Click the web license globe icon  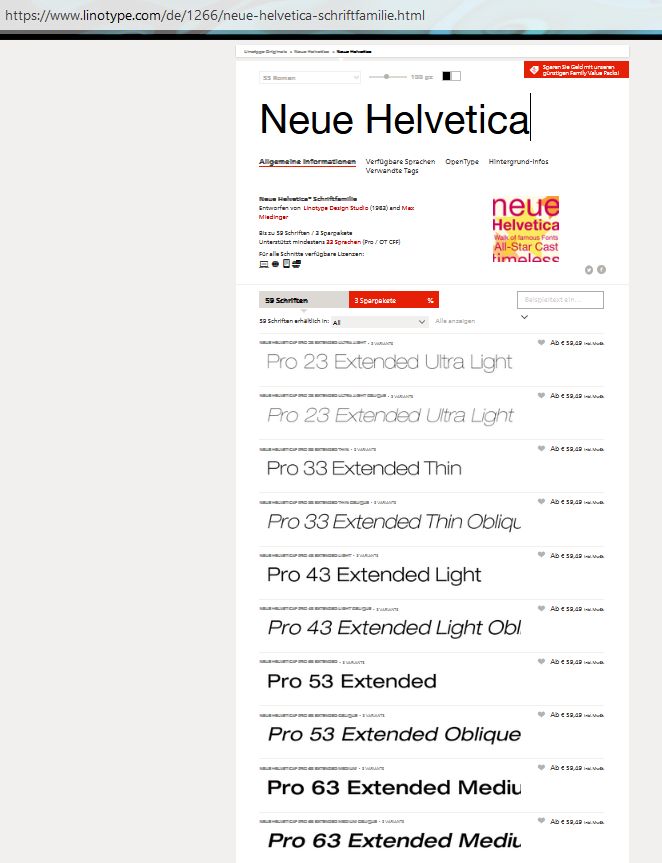click(x=275, y=264)
